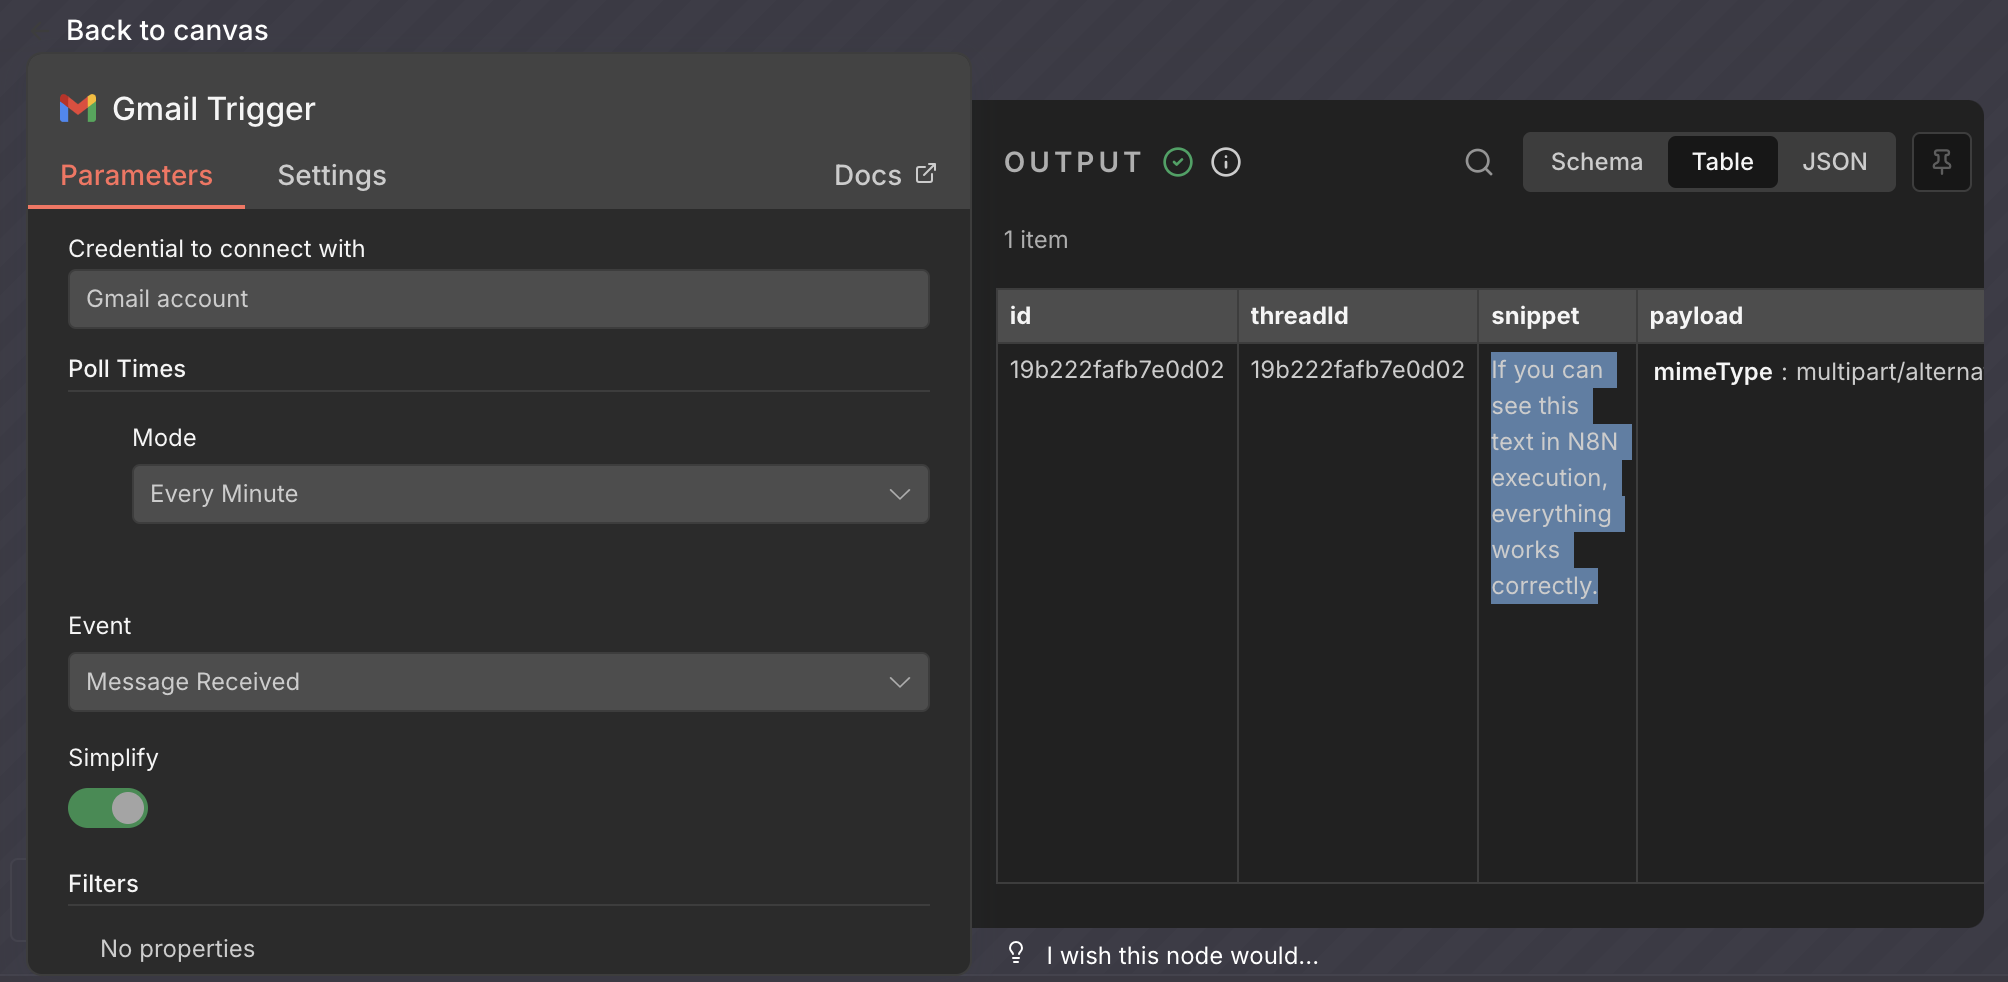
Task: Open the output search magnifier
Action: point(1479,162)
